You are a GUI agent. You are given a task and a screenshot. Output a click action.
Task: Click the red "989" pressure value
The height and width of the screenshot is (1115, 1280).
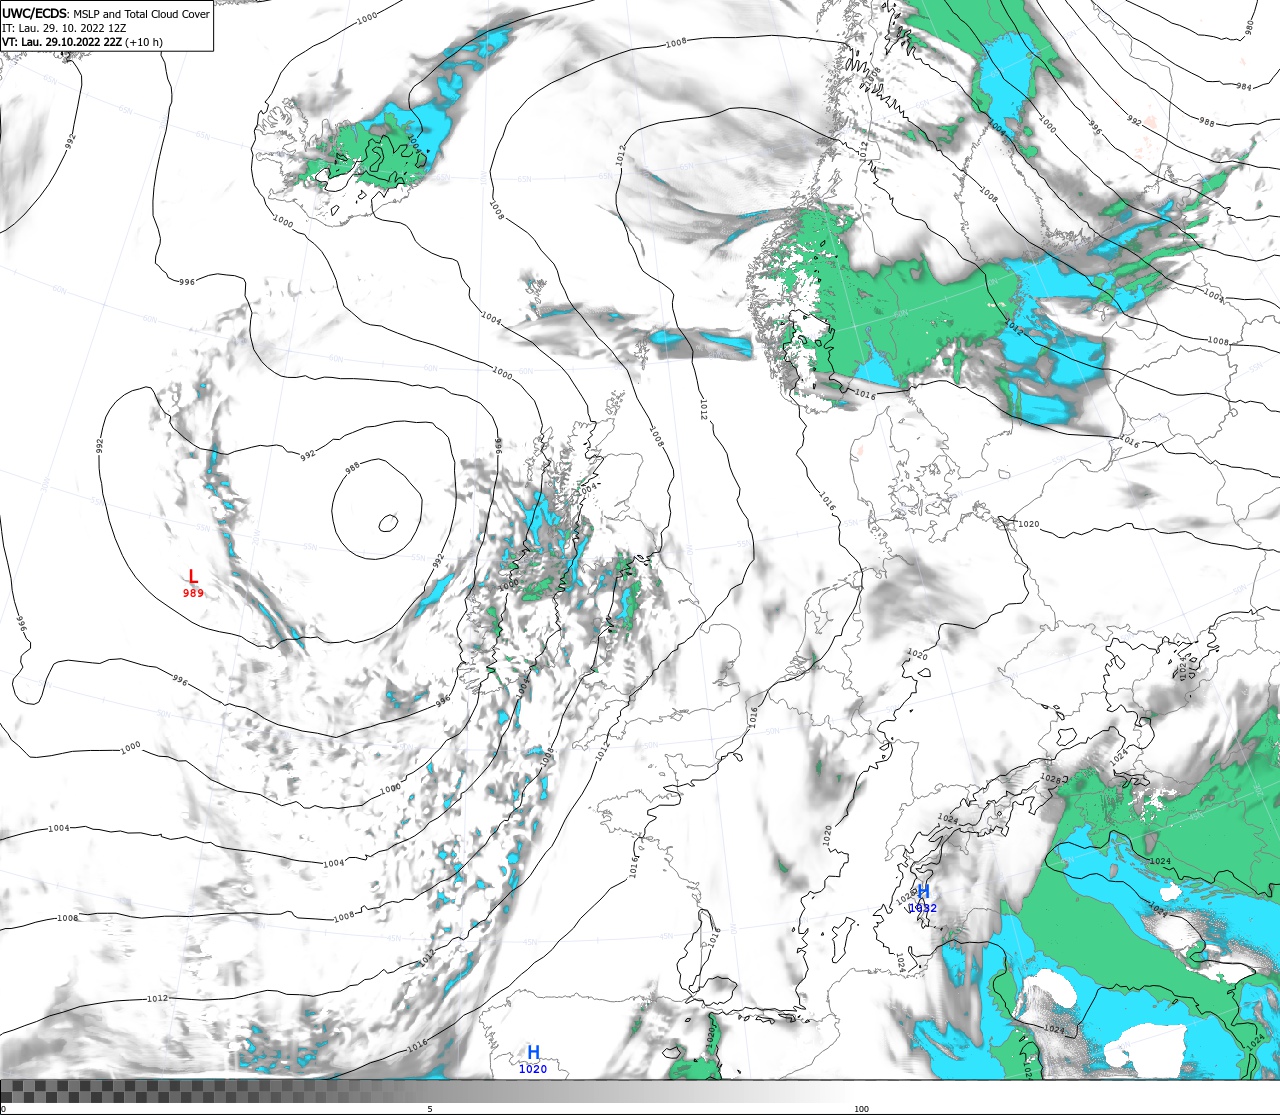click(193, 593)
